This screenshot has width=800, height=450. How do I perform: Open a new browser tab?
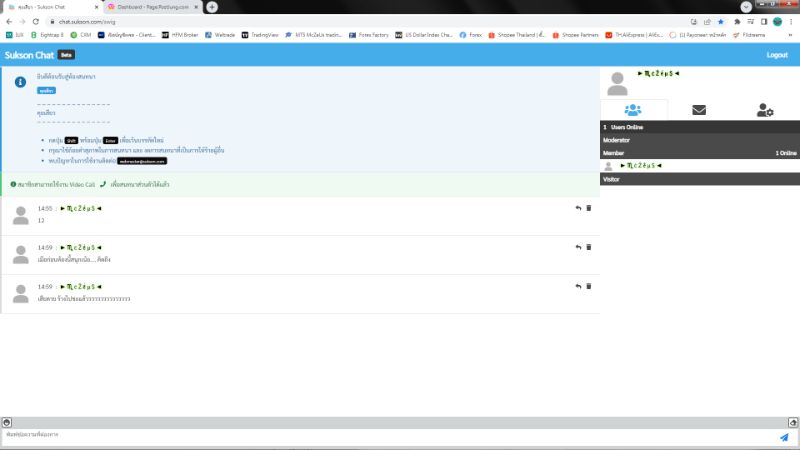click(x=212, y=7)
